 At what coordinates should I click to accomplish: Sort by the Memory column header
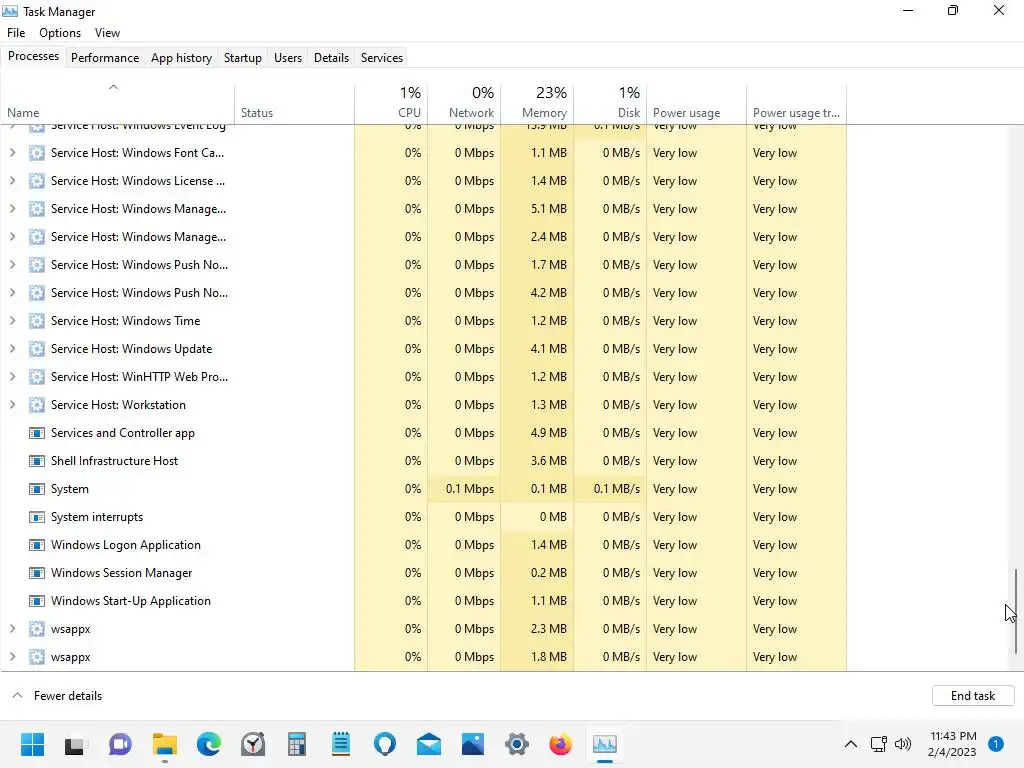pyautogui.click(x=537, y=103)
